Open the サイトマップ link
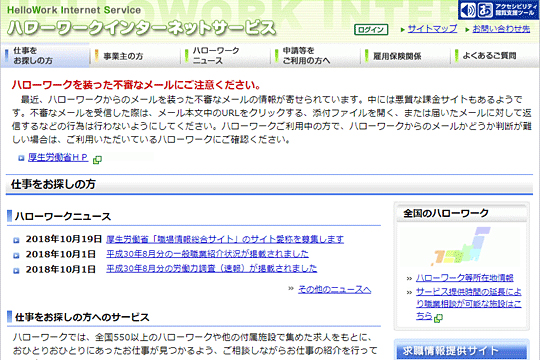The width and height of the screenshot is (540, 360). pos(432,29)
